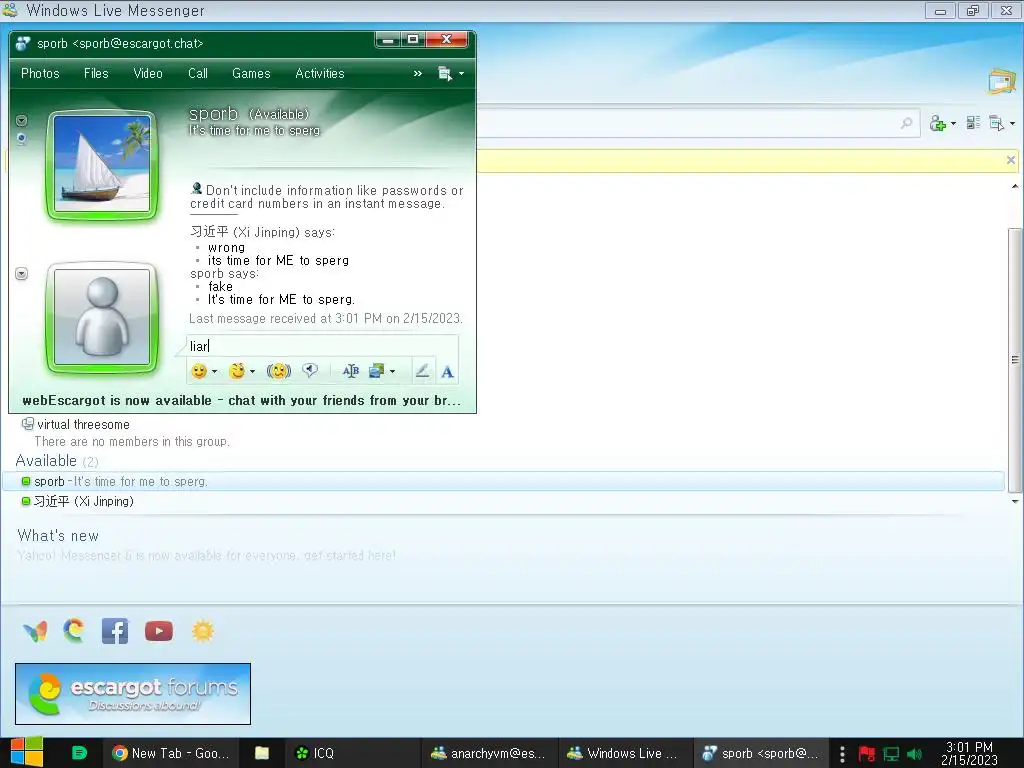Click the network monitor tray icon
This screenshot has height=768, width=1024.
(891, 754)
